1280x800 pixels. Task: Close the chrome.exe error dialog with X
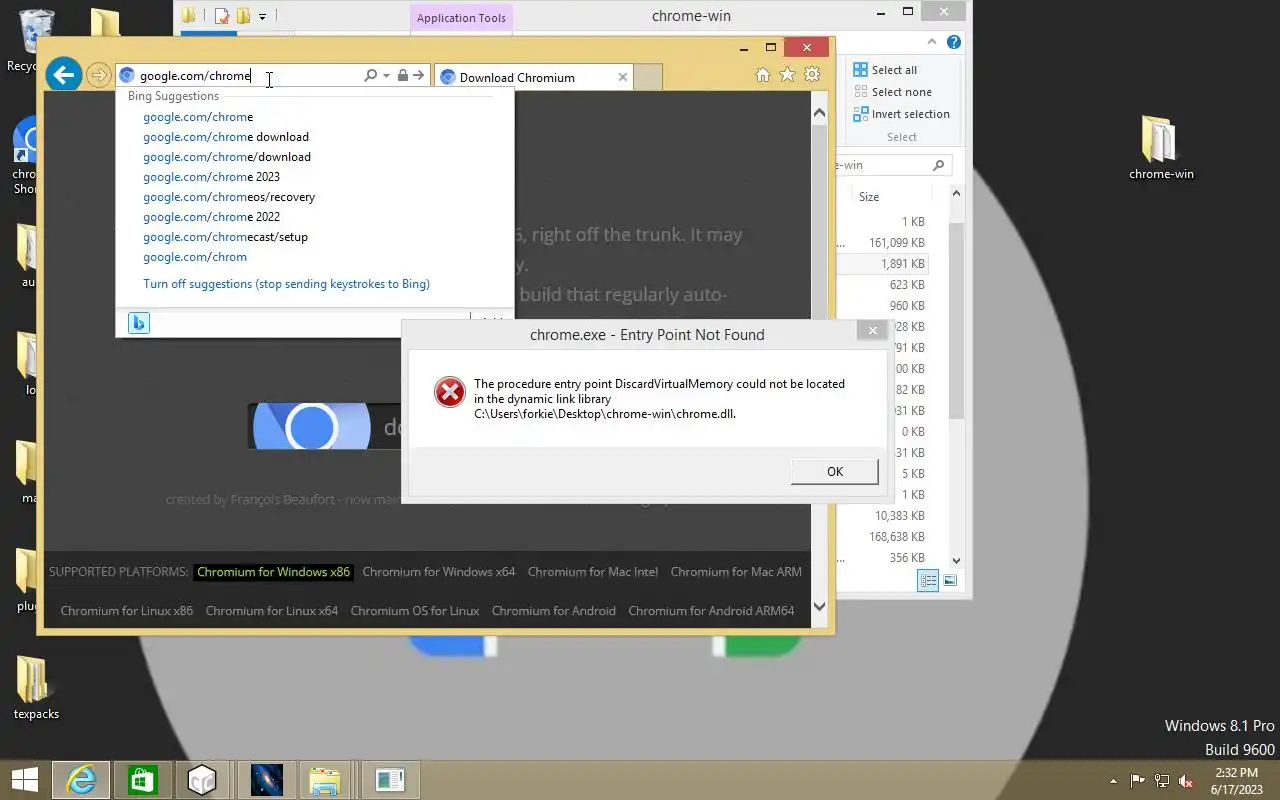(872, 331)
